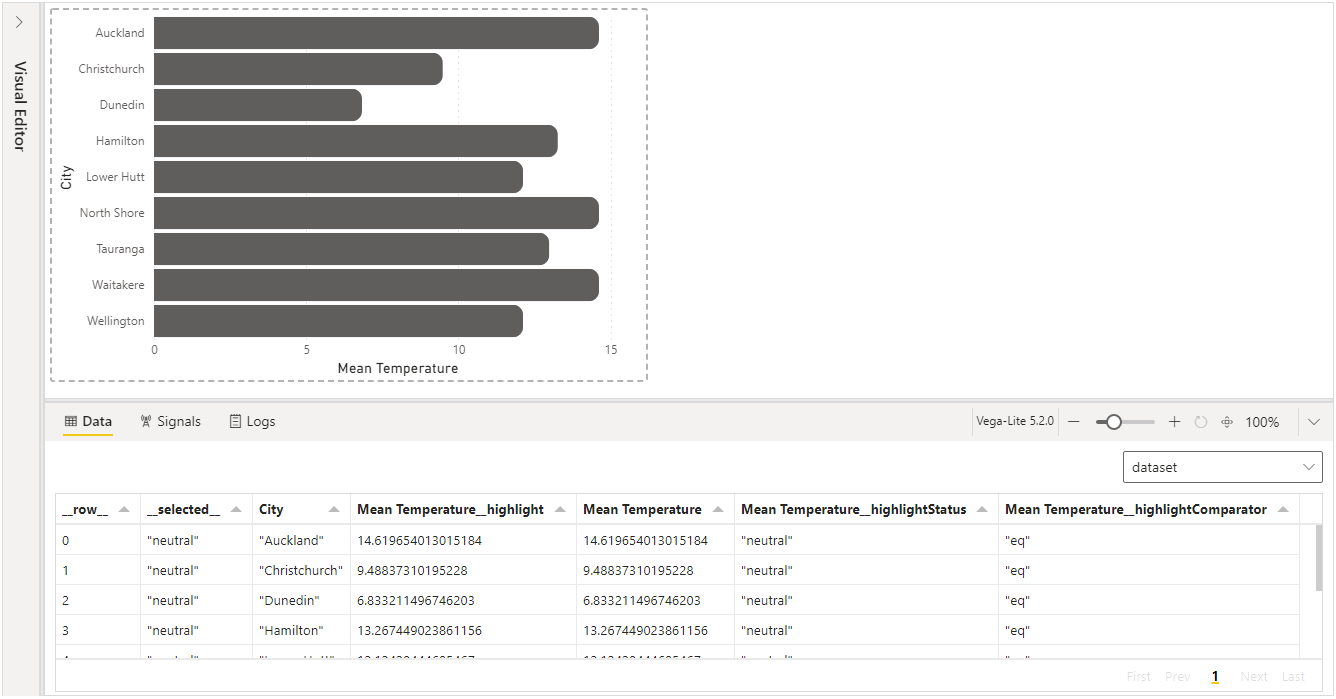The image size is (1336, 699).
Task: Sort Mean Temperature__highlightStatus column via its arrow
Action: click(x=982, y=509)
